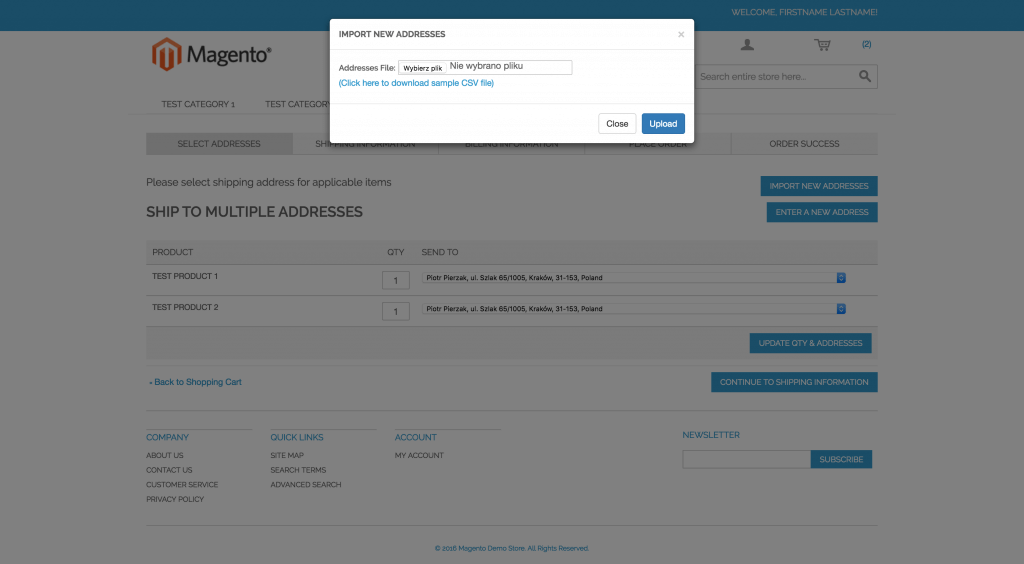This screenshot has height=564, width=1024.
Task: Click Enter a New Address button
Action: click(822, 212)
